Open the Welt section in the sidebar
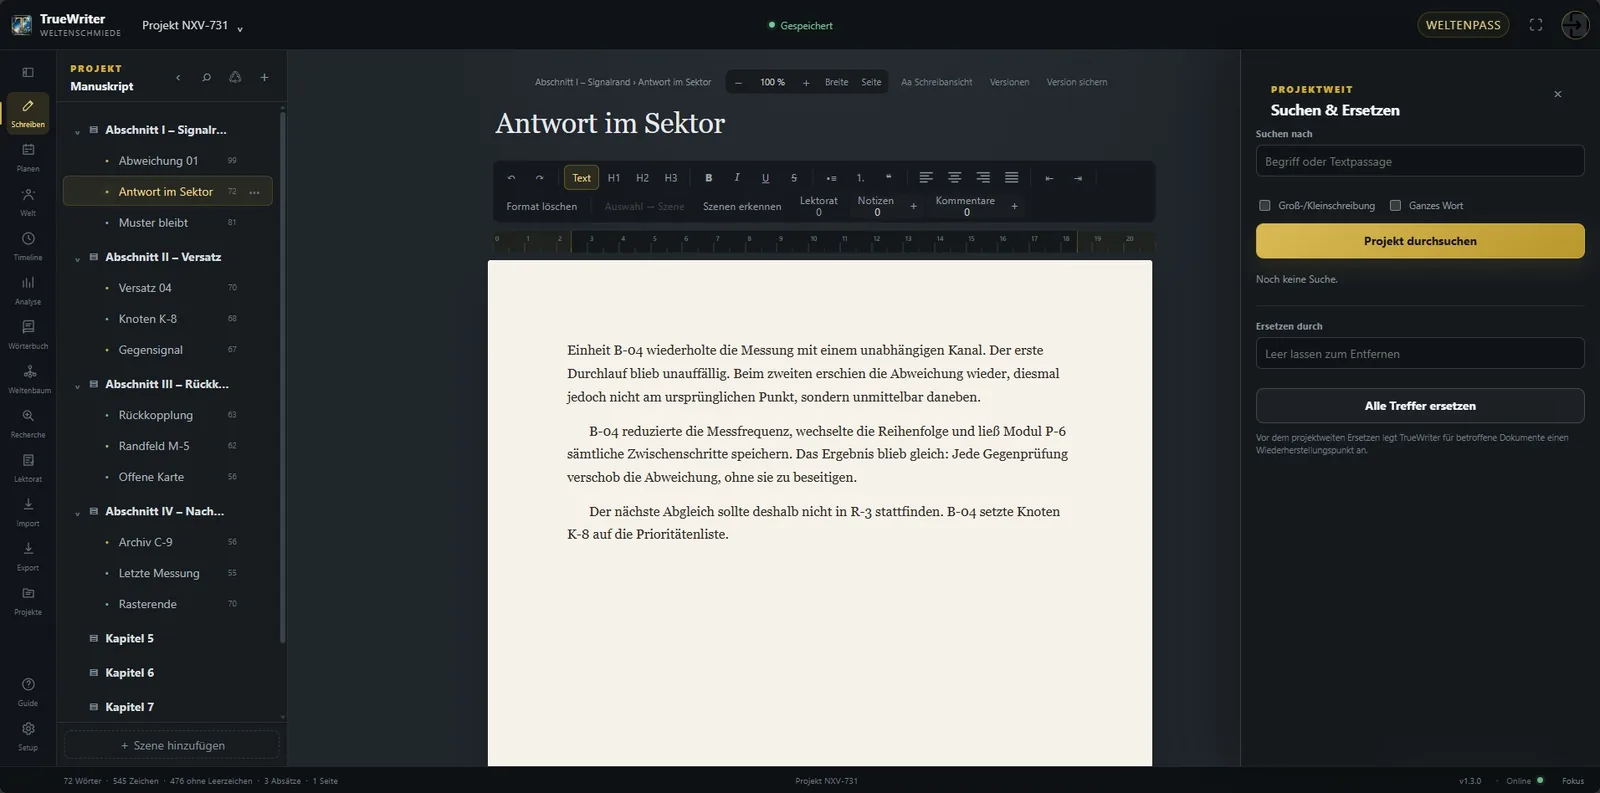 point(28,201)
